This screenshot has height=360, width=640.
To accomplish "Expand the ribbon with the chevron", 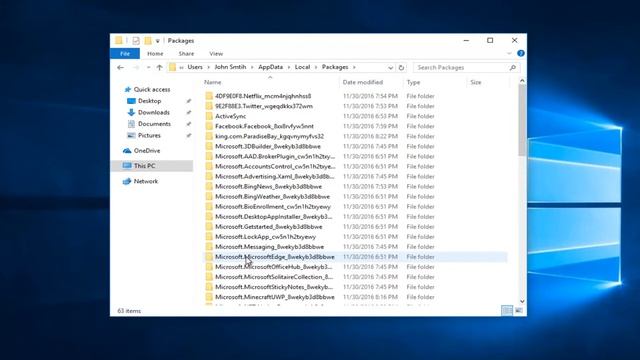I will click(509, 53).
